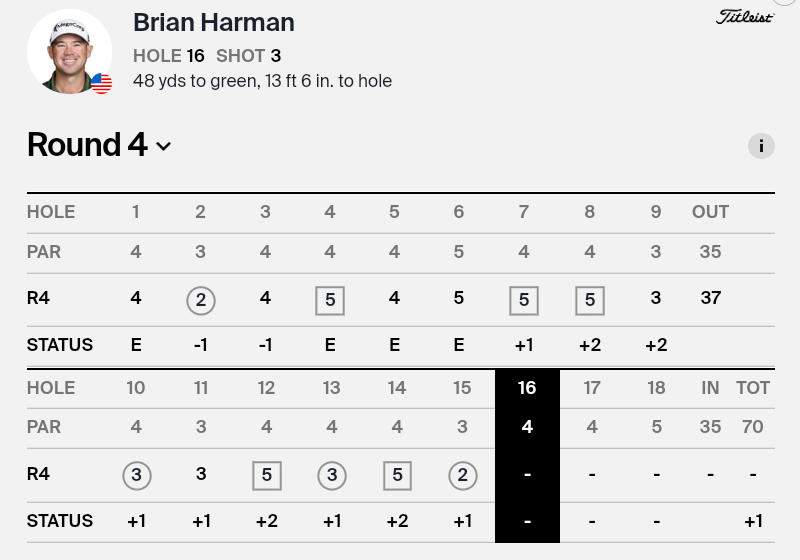Select the circled 2 on hole 15
Screen dimensions: 800x560
[x=462, y=474]
